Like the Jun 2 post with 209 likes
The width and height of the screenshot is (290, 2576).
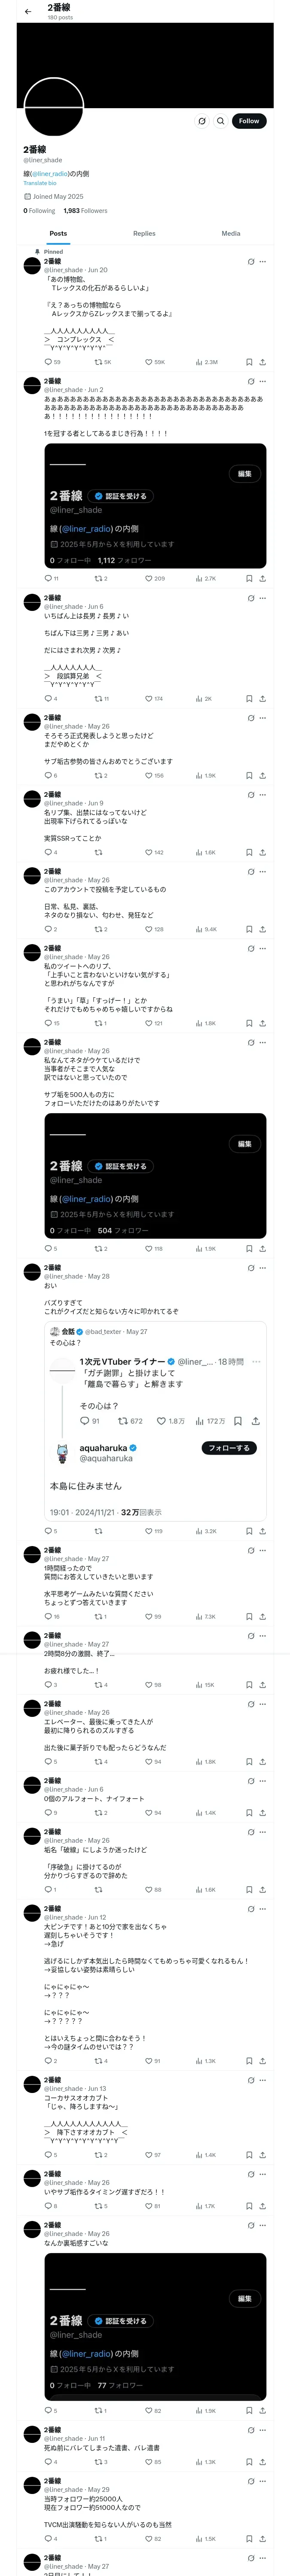pos(148,578)
